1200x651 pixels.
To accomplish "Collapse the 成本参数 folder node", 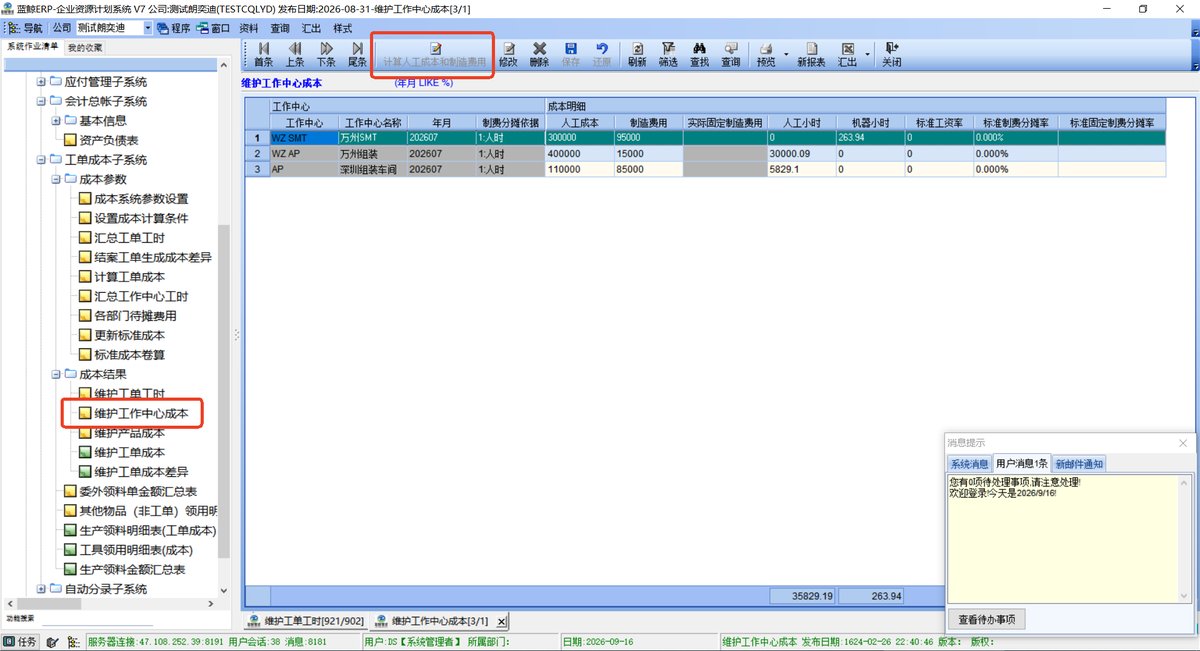I will click(x=55, y=179).
